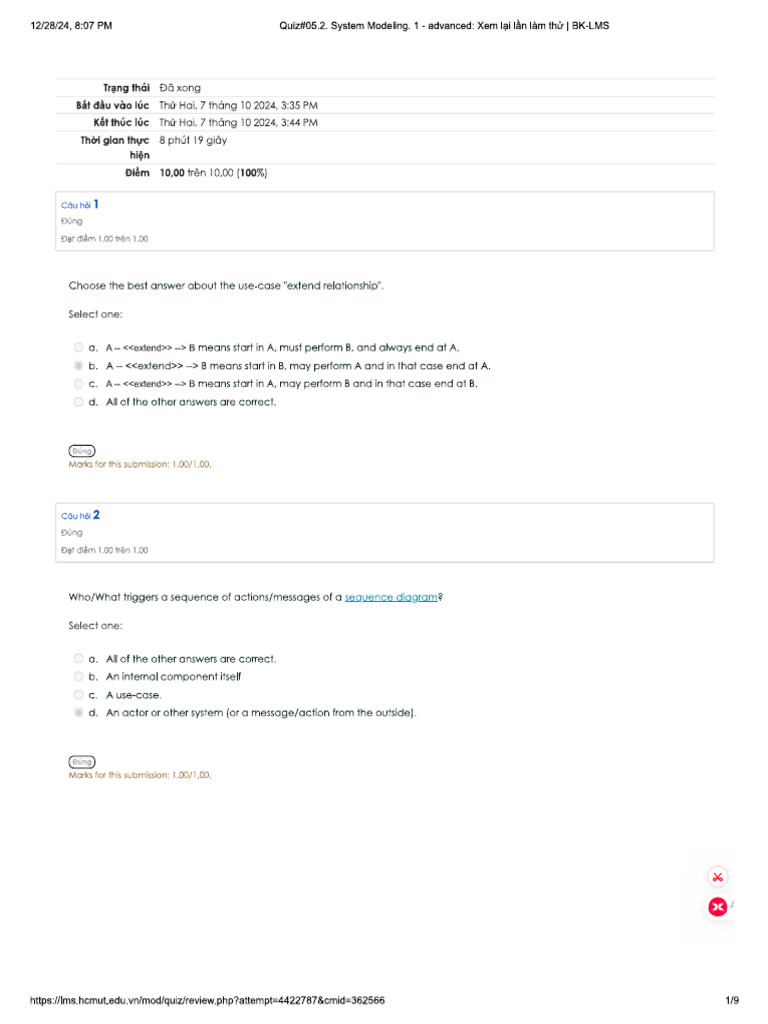Click the quiz title in the page header
The image size is (768, 1024).
point(445,25)
